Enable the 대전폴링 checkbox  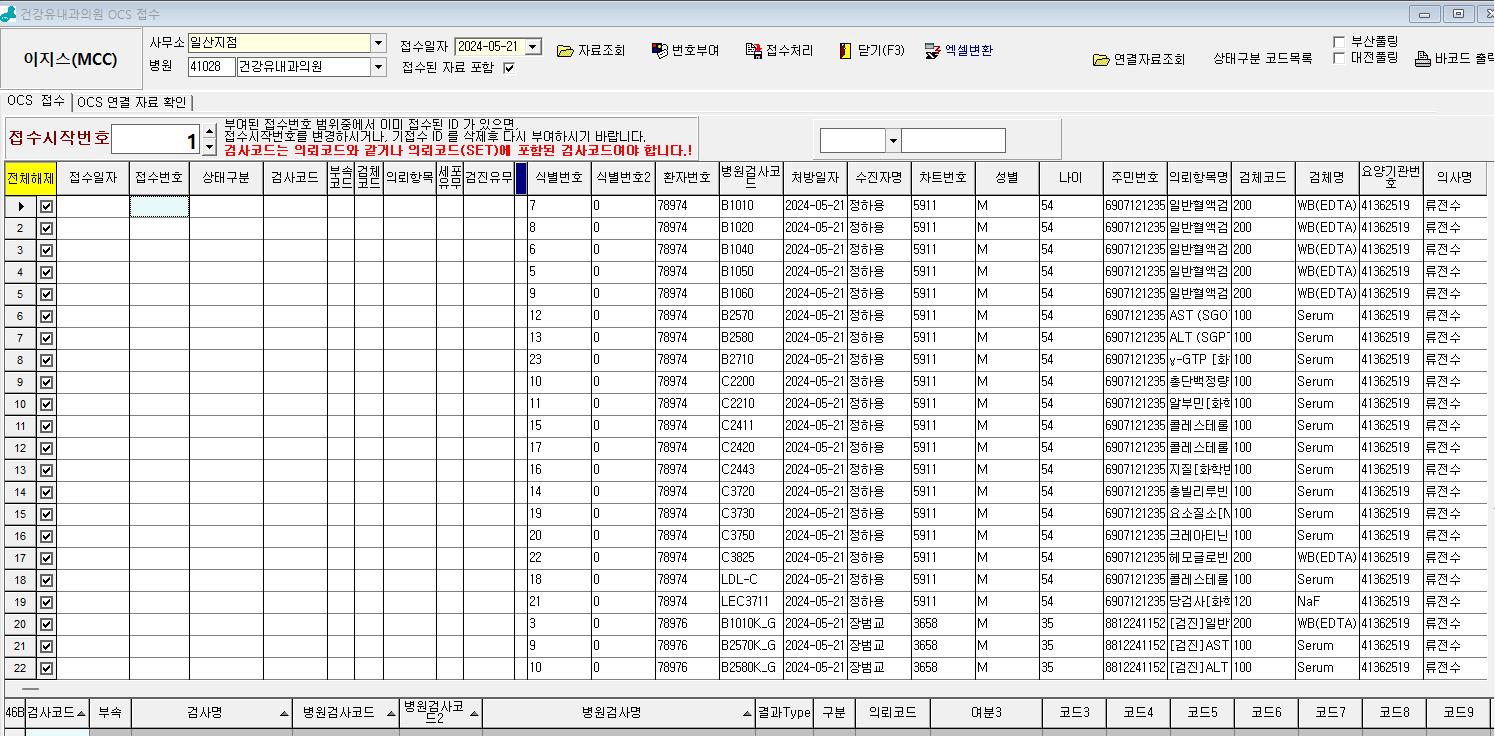click(x=1339, y=58)
